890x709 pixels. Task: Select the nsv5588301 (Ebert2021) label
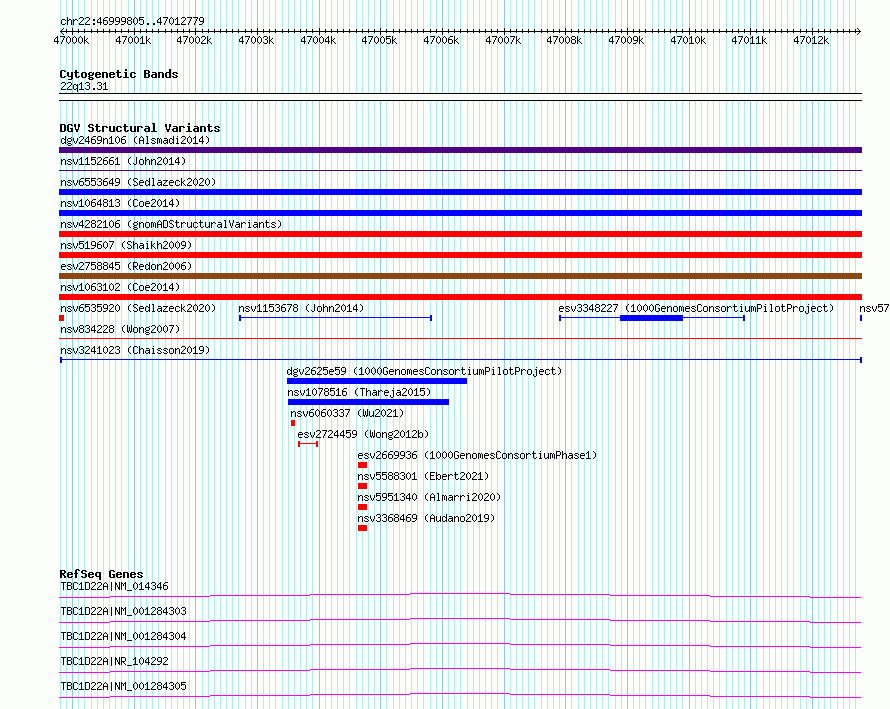pos(423,476)
